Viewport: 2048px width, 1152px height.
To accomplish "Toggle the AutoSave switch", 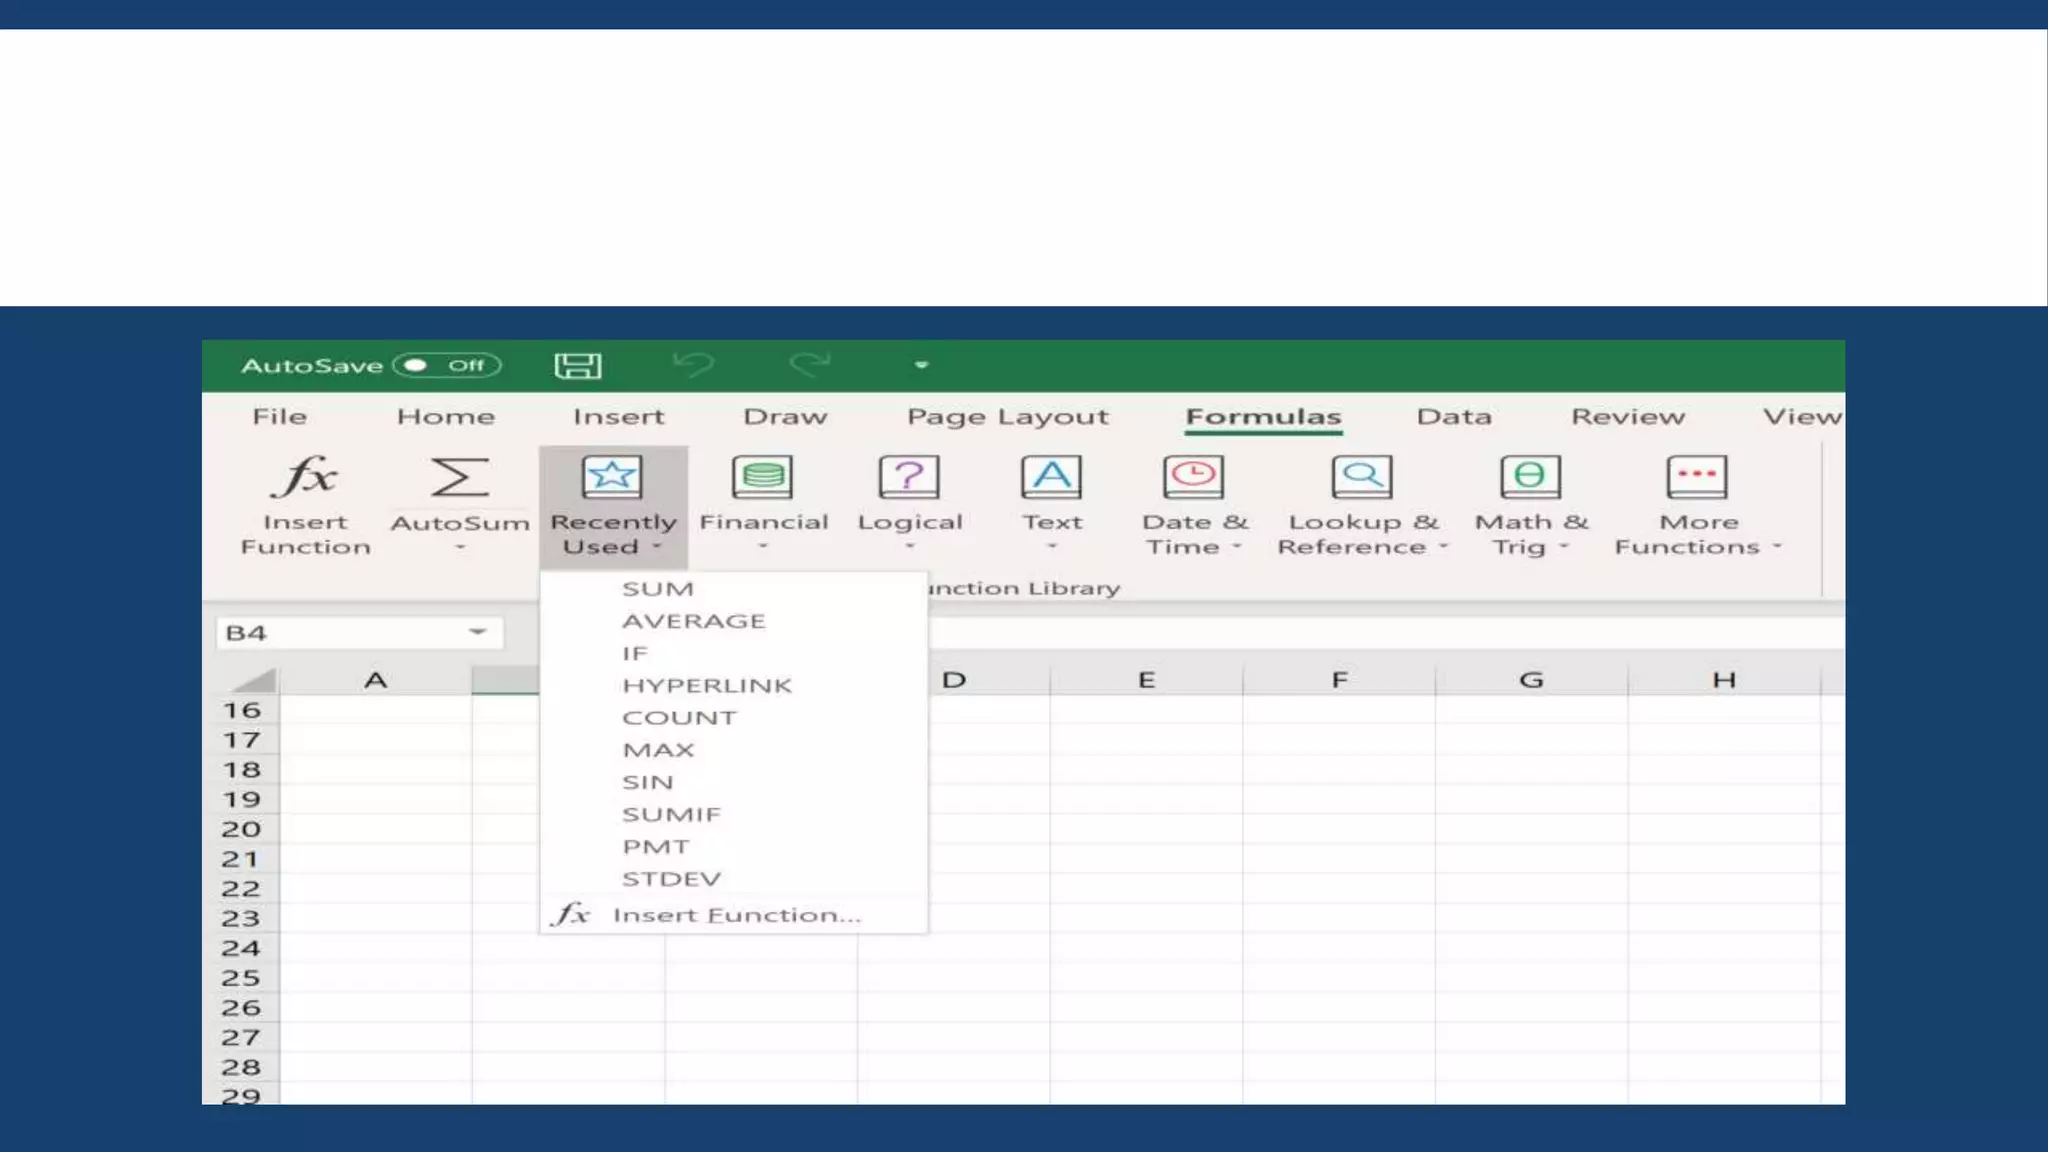I will point(446,366).
